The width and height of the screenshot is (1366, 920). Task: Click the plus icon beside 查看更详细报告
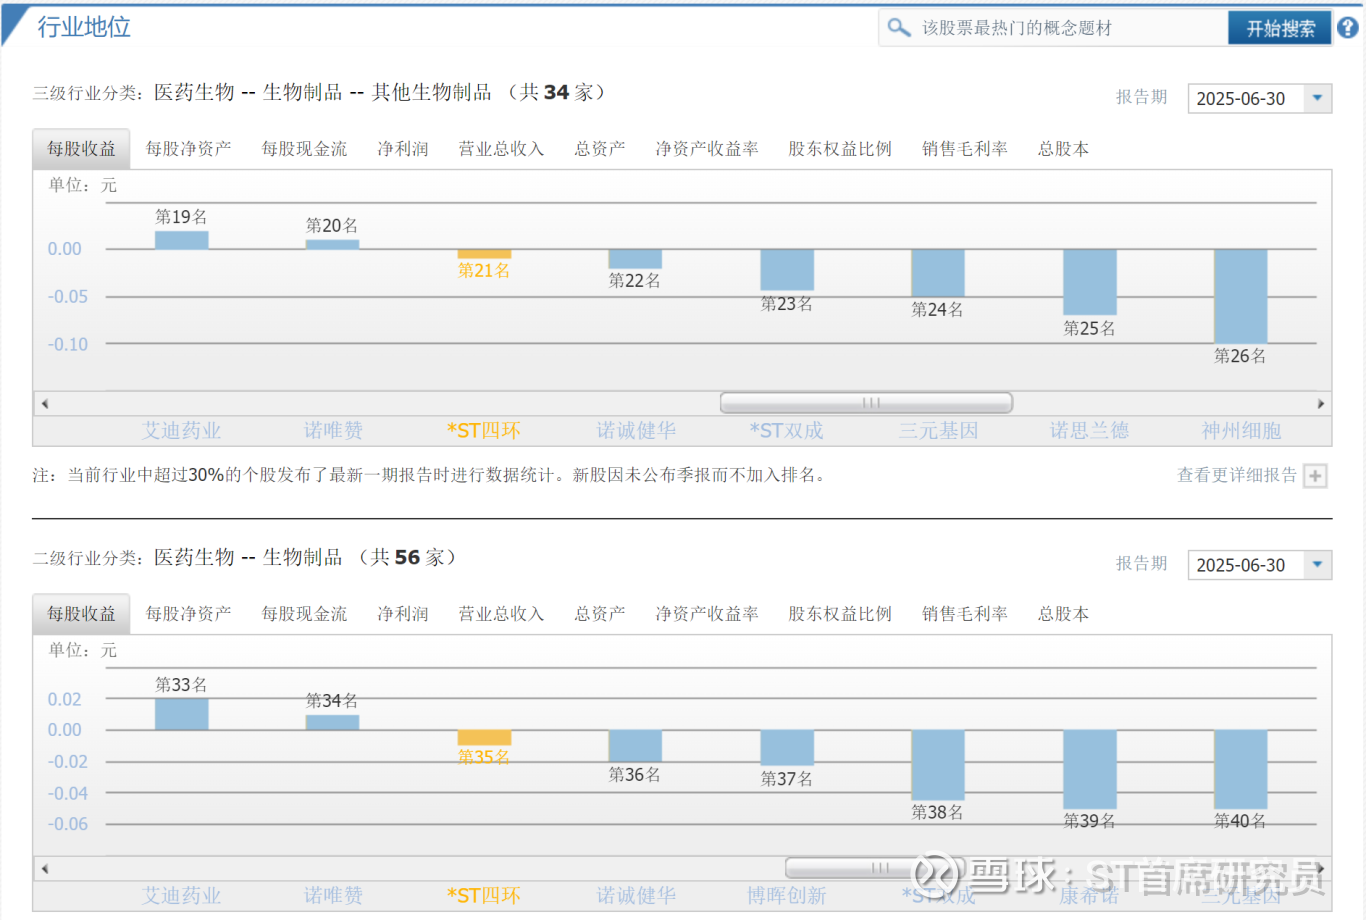point(1316,476)
